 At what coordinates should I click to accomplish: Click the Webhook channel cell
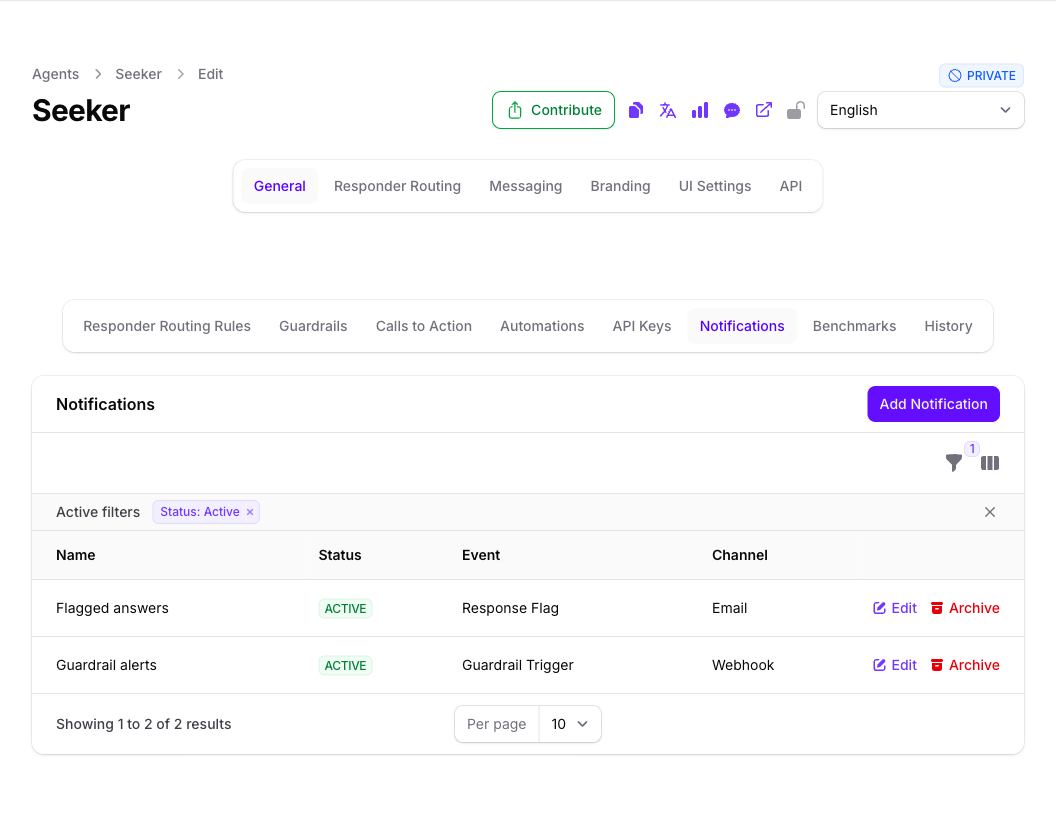[743, 665]
